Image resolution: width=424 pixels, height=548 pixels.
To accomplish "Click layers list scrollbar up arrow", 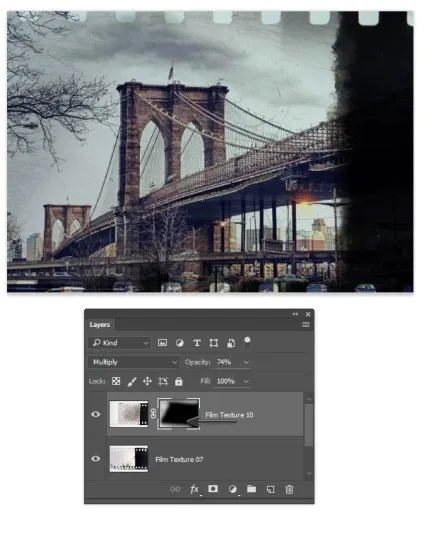I will 309,399.
